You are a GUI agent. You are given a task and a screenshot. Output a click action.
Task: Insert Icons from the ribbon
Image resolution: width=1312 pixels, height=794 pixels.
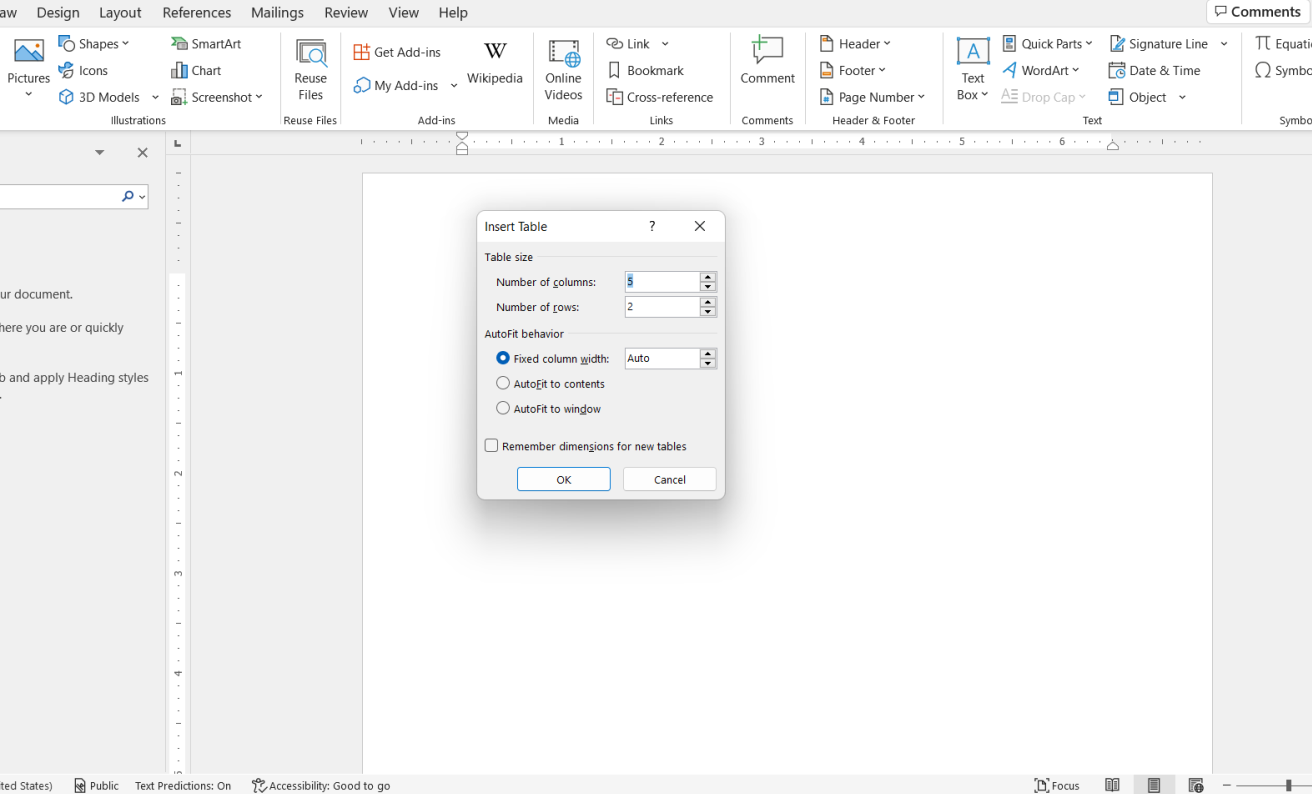[x=83, y=70]
